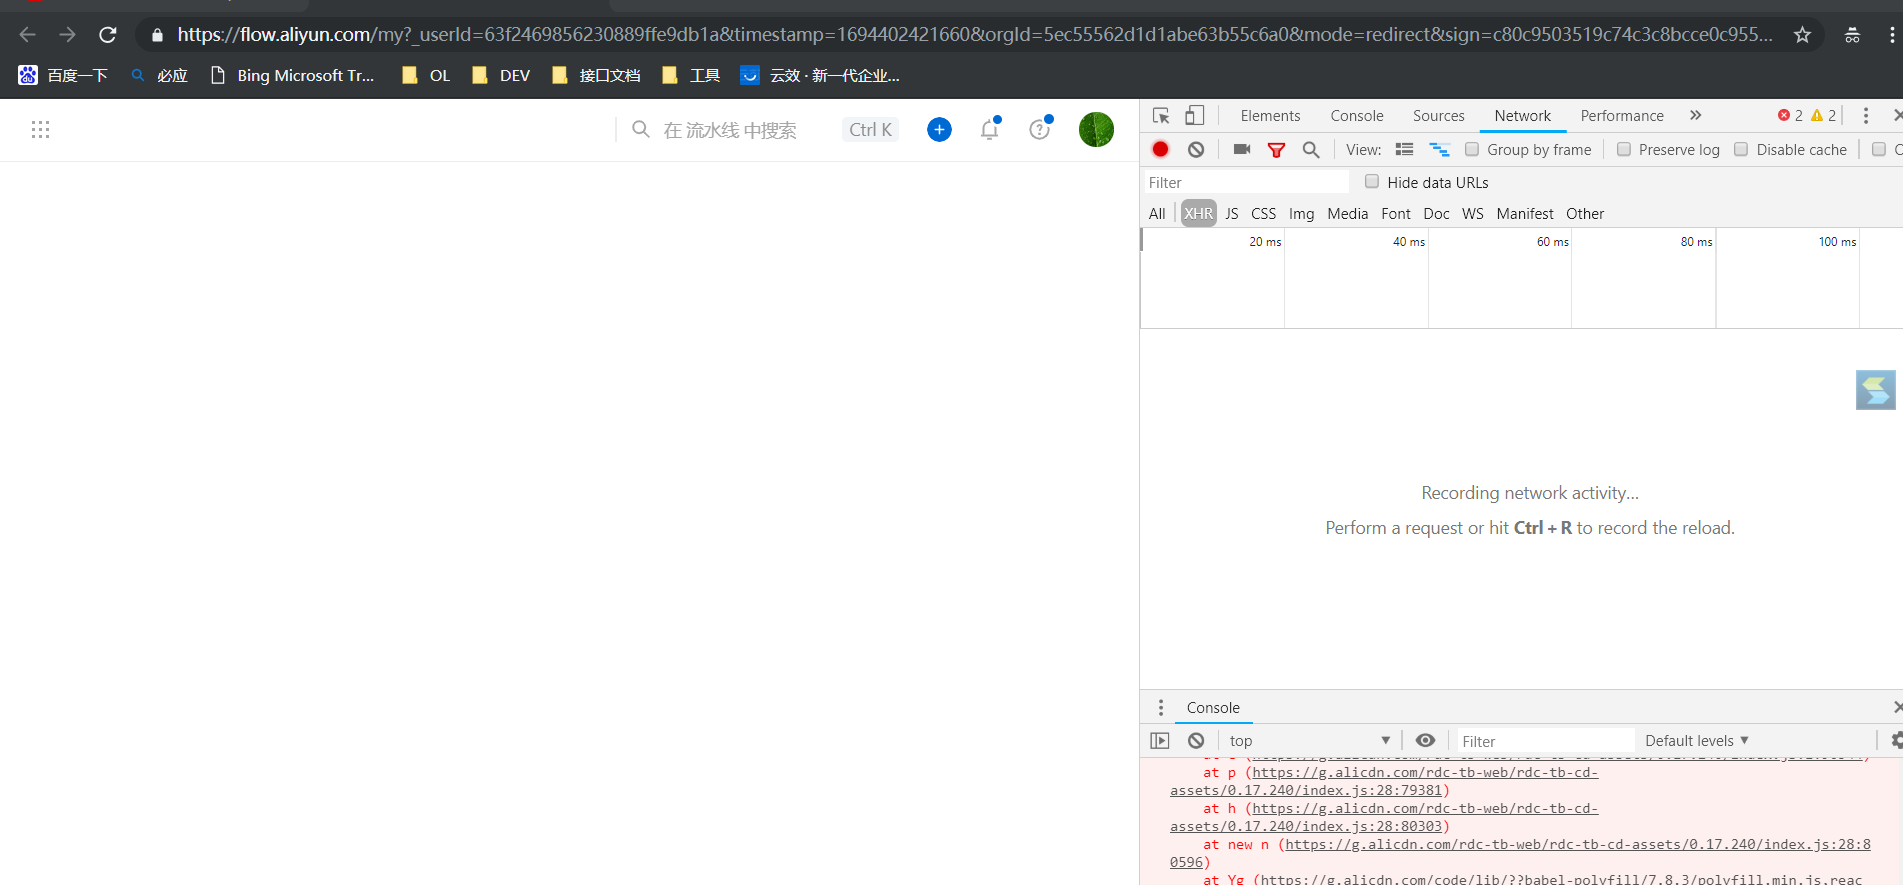Screen dimensions: 1903x885
Task: Open DevTools customize menu
Action: pos(1866,116)
